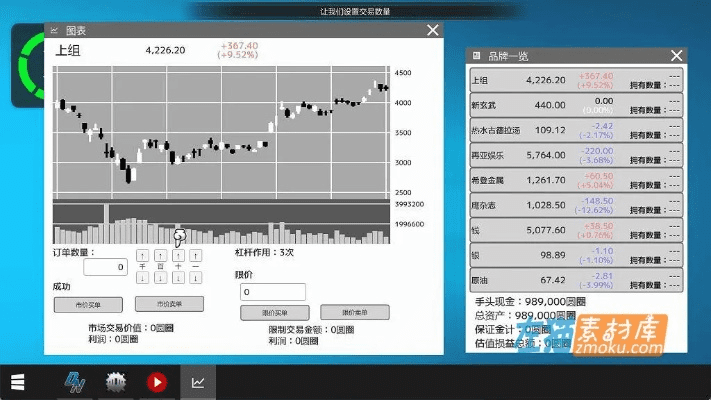The image size is (711, 400).
Task: Close the 品牌一览 brand list window
Action: click(x=676, y=56)
